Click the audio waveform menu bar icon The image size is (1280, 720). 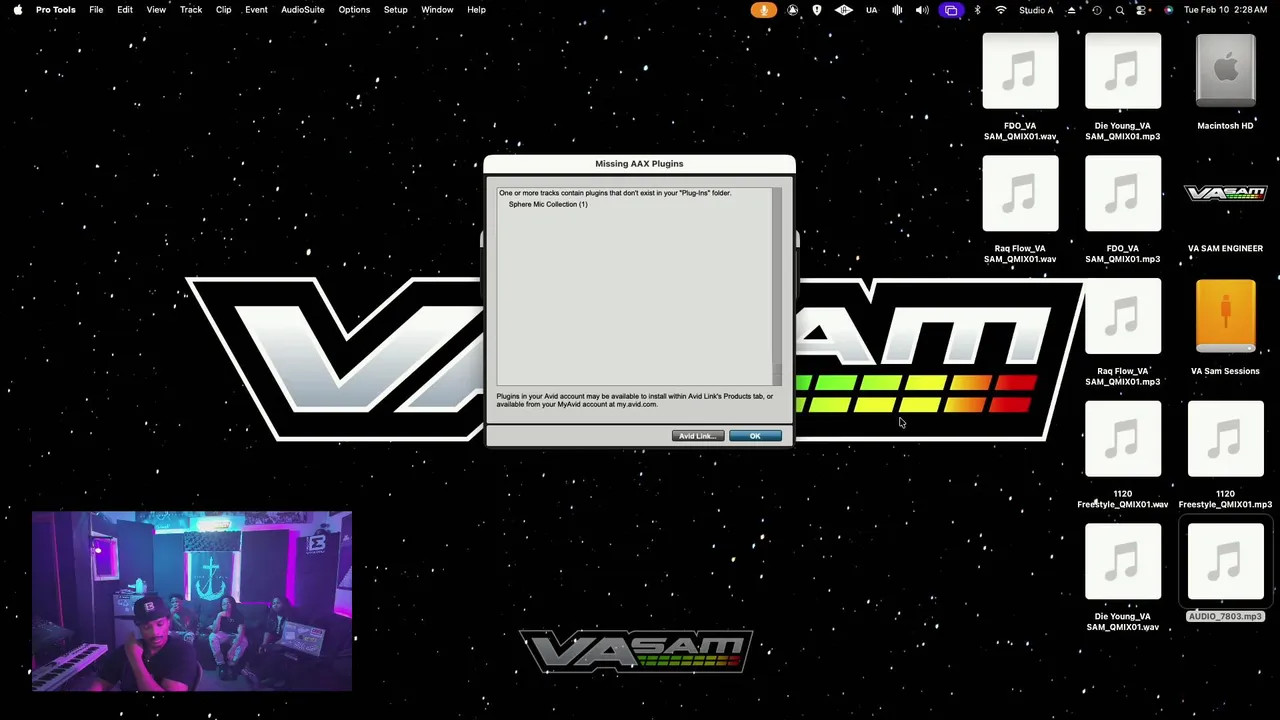pos(897,10)
